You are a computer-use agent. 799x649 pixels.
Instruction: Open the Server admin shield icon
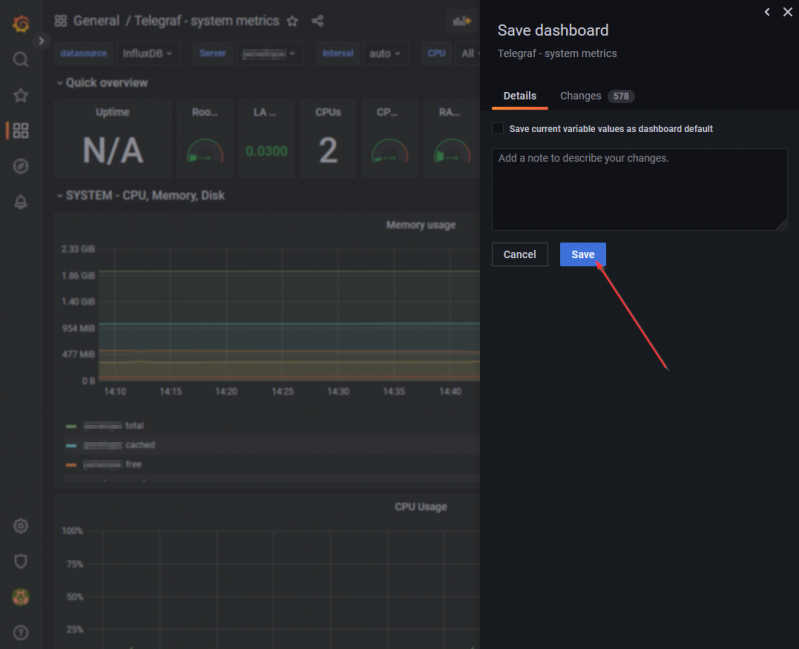(x=20, y=561)
